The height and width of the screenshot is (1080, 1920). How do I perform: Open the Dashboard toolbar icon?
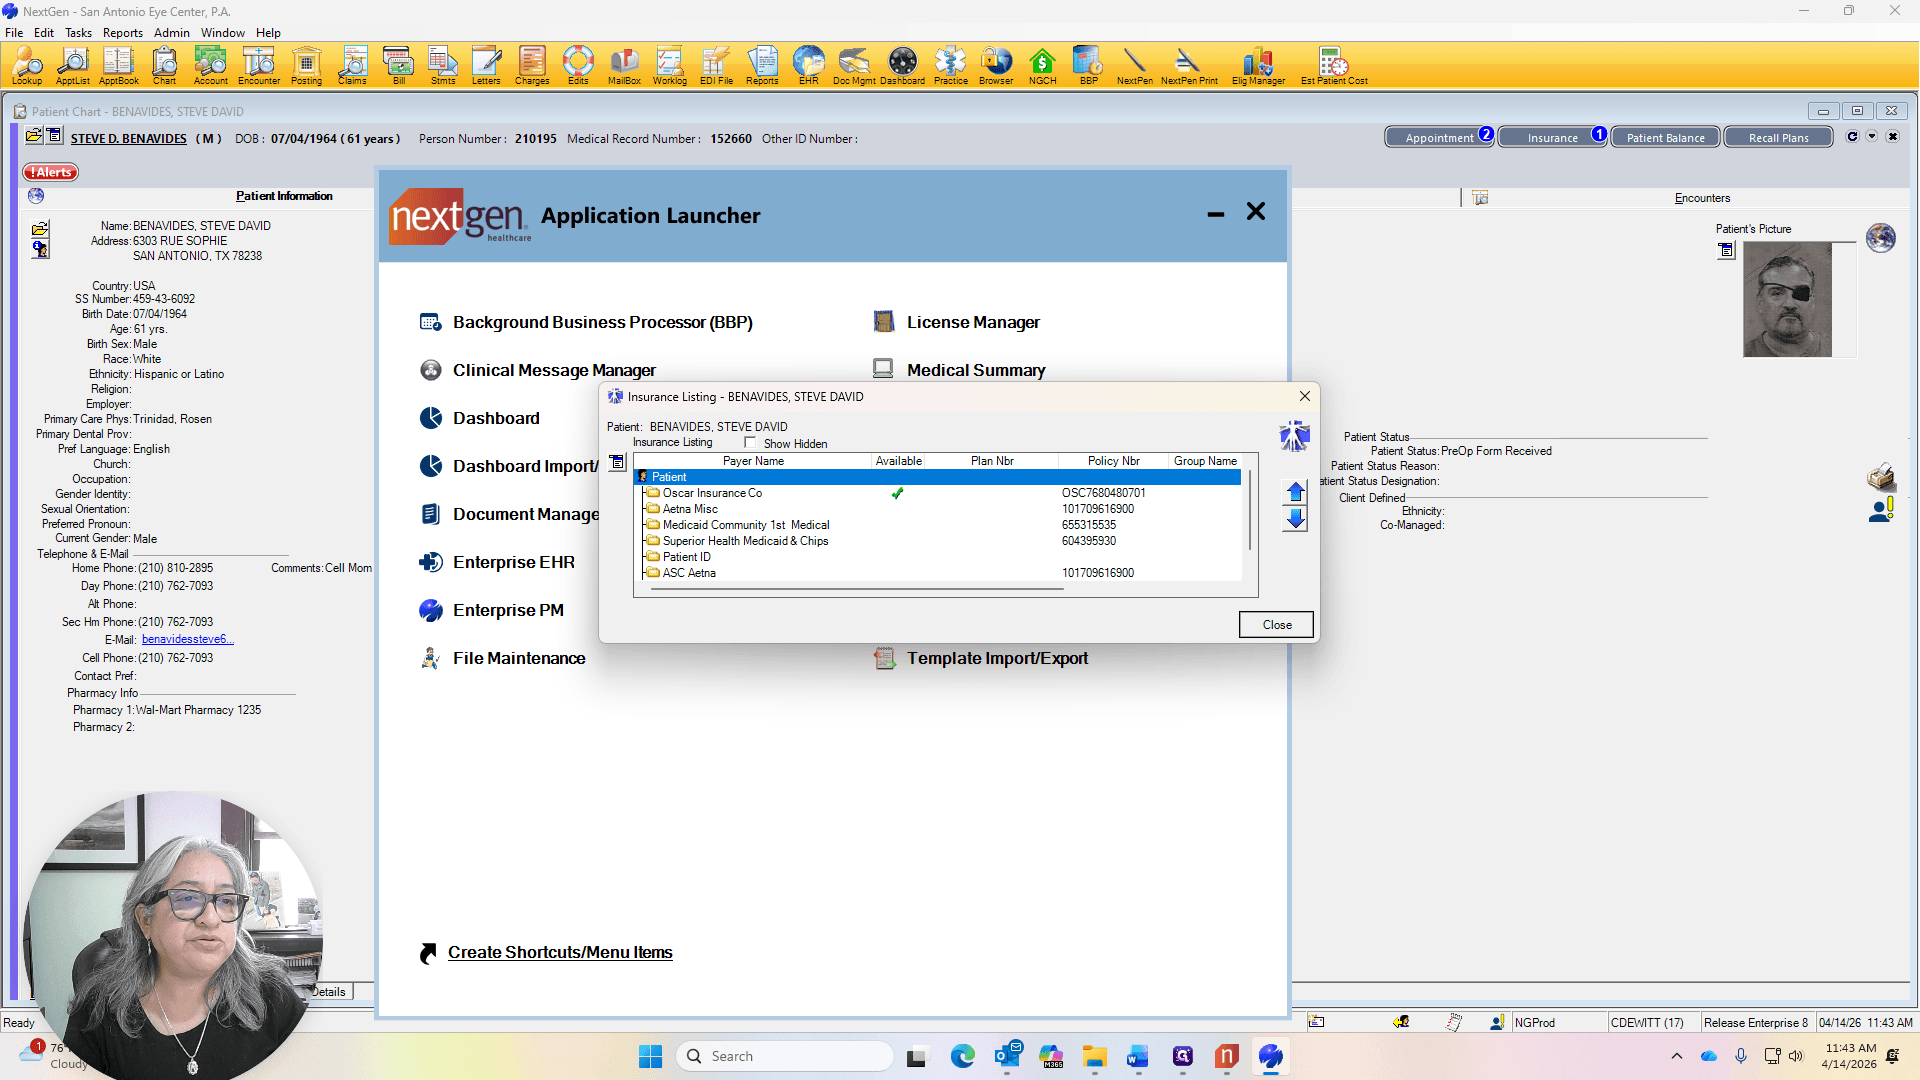click(902, 66)
